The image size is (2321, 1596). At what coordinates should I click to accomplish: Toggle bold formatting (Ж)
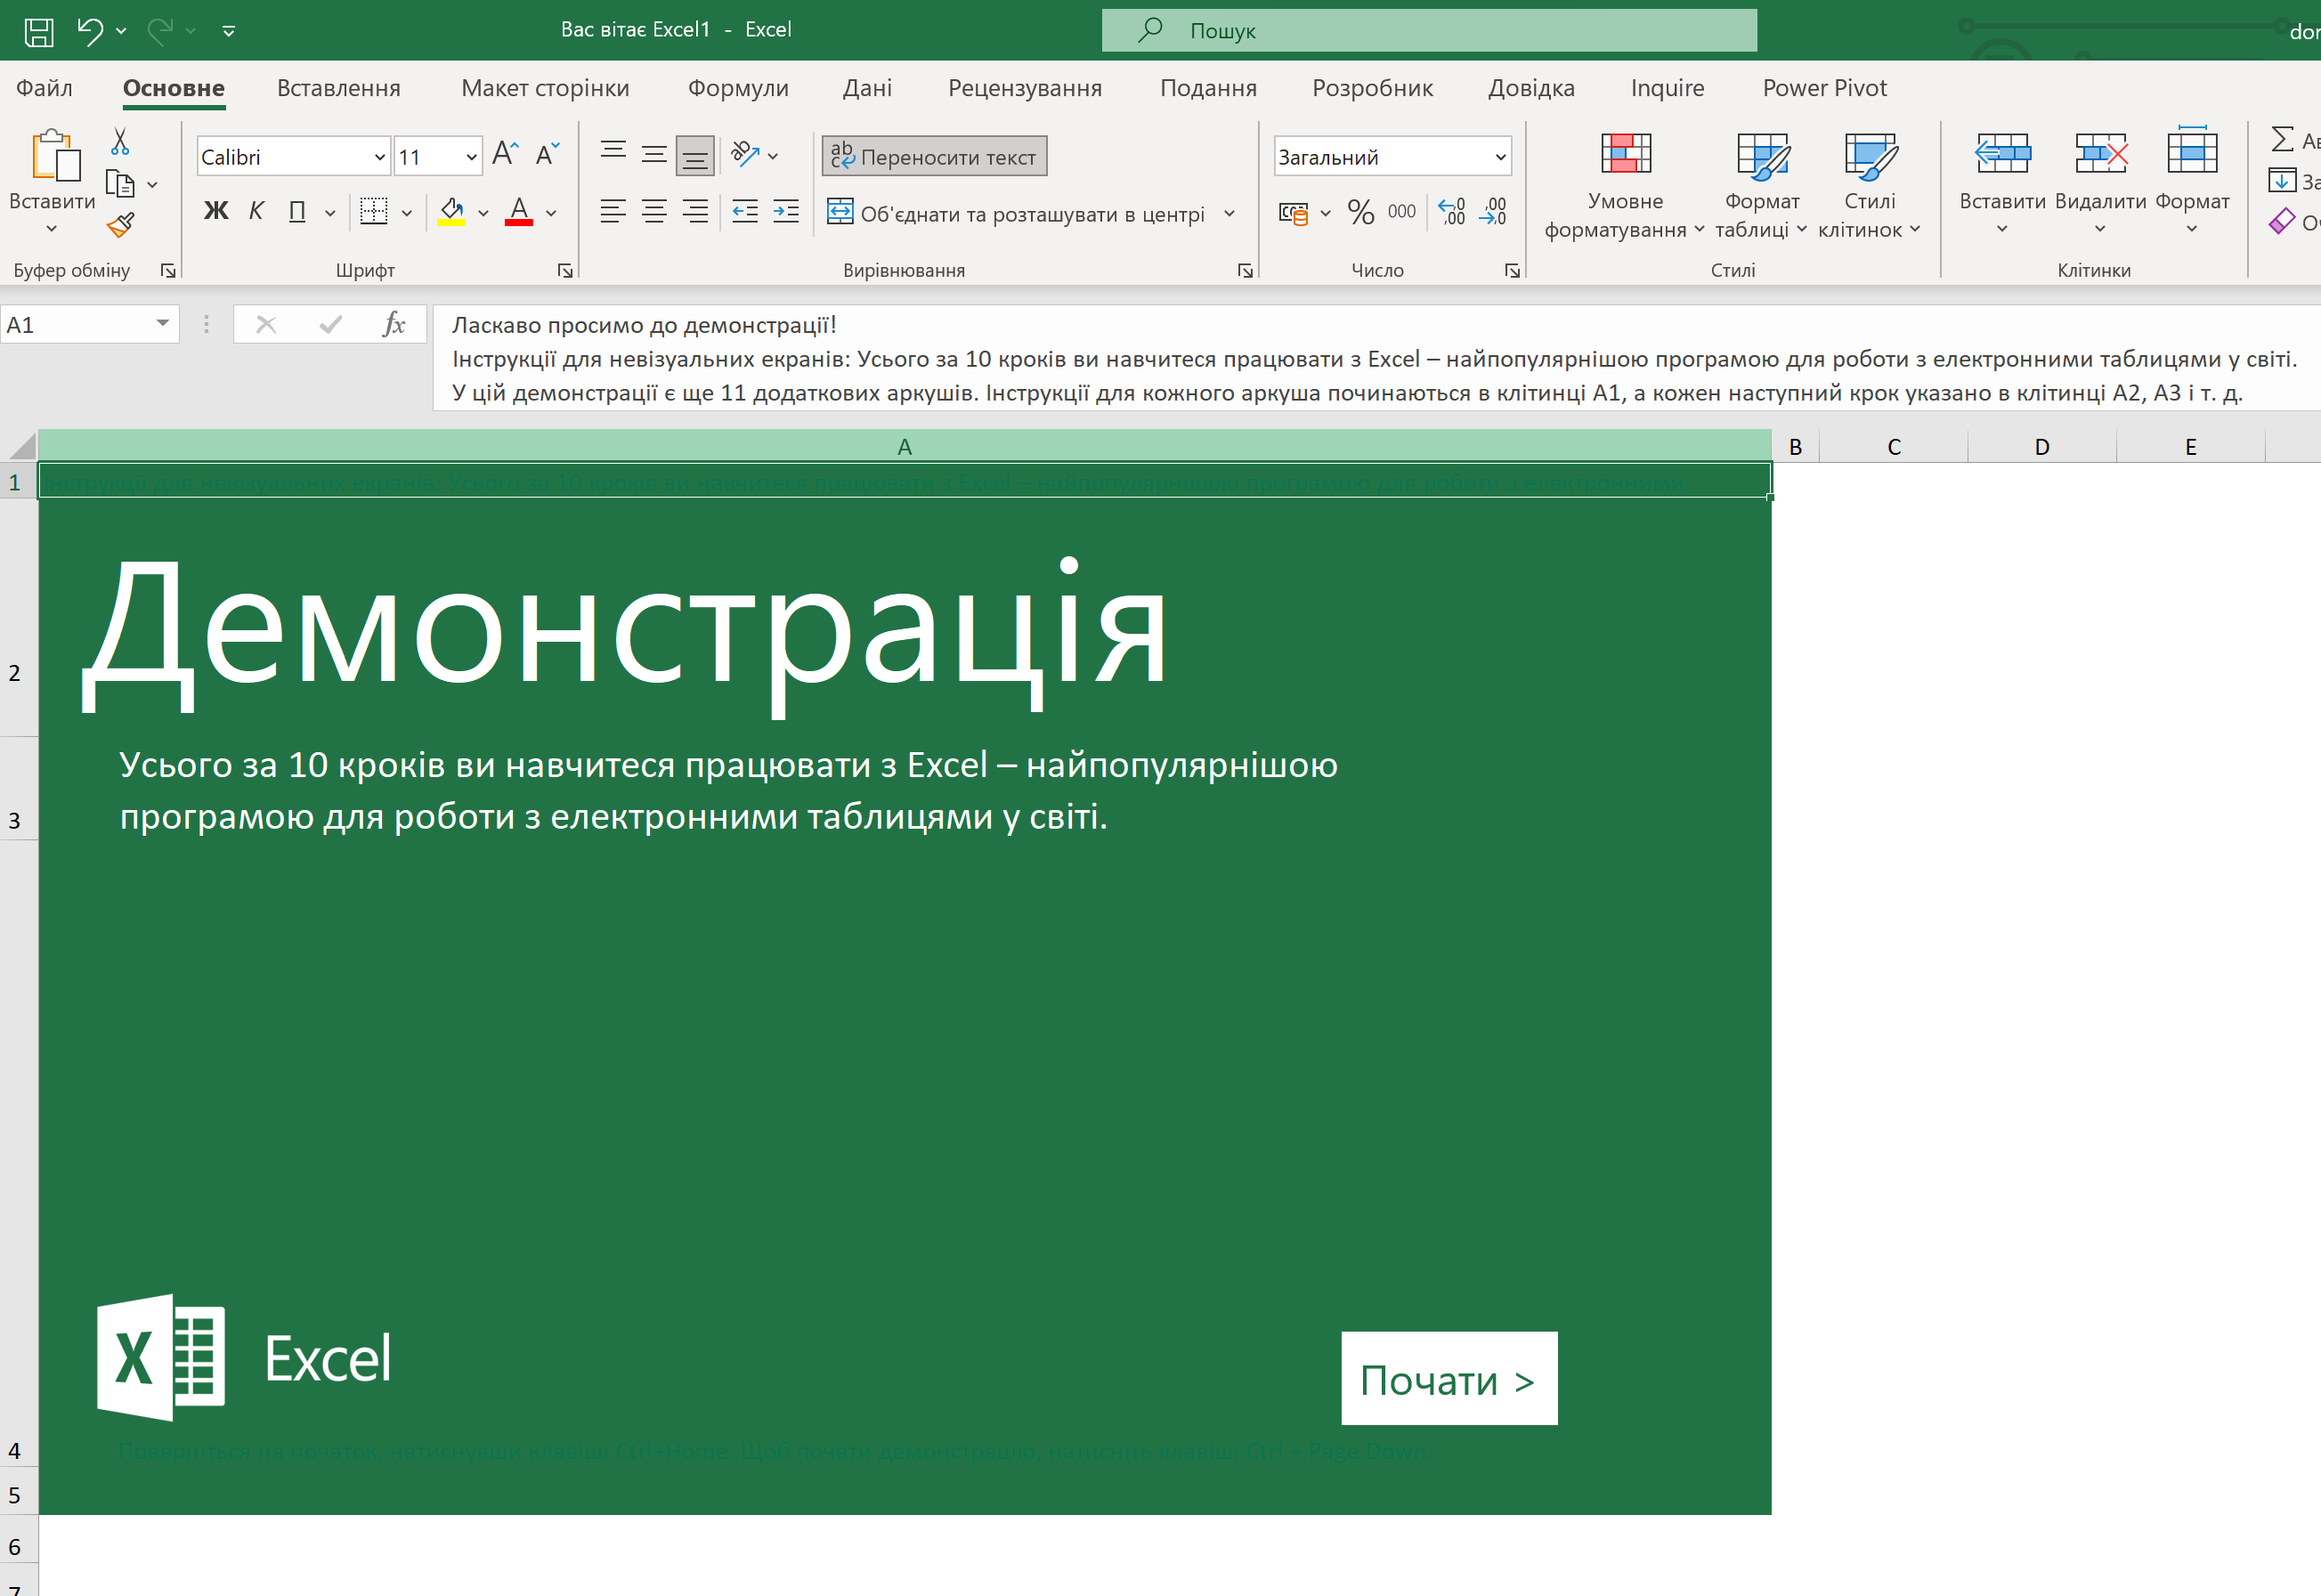(216, 211)
